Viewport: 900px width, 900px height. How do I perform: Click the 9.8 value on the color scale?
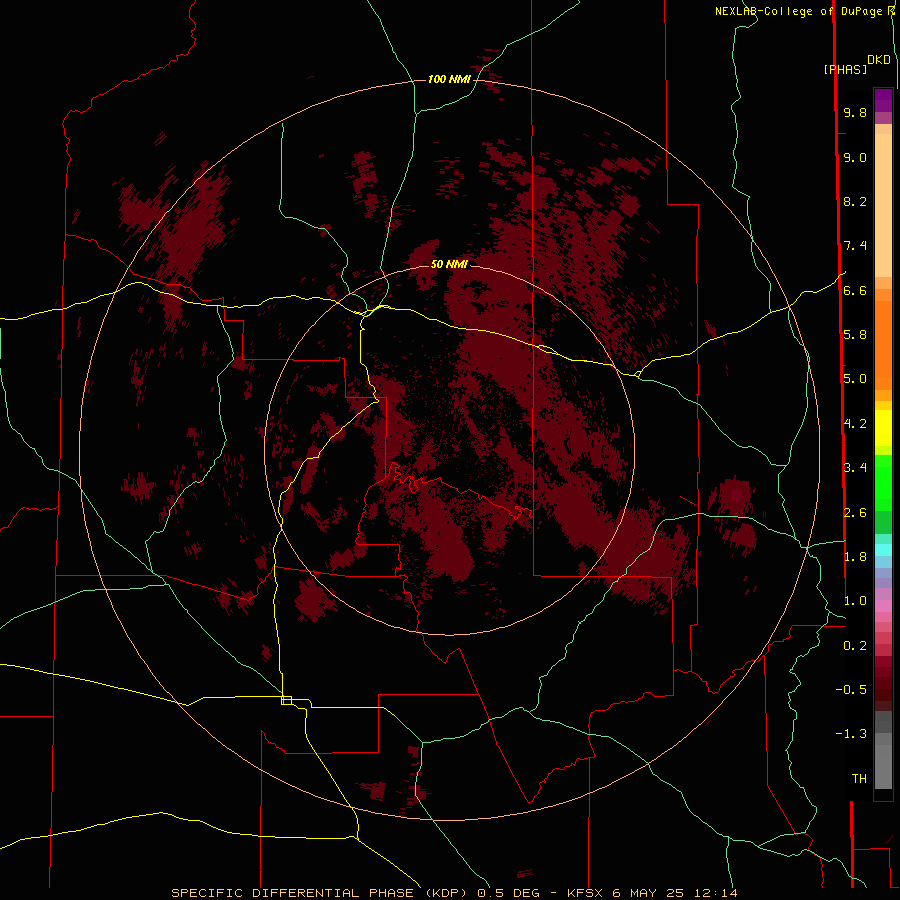pos(855,112)
